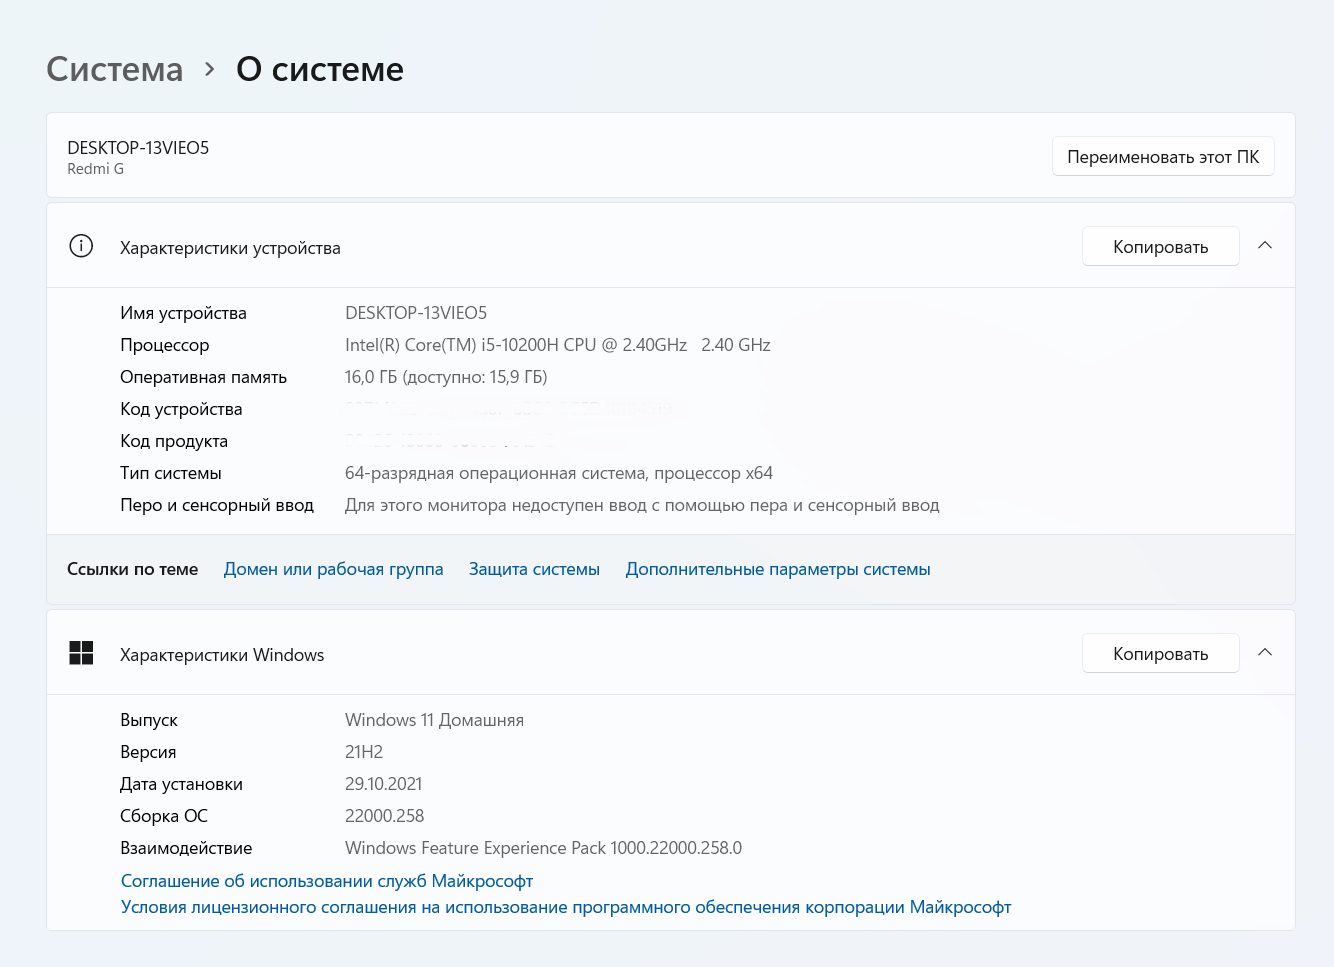This screenshot has width=1334, height=967.
Task: Select DESKTOP-13VIEO5 value in Имя устройства row
Action: (416, 313)
